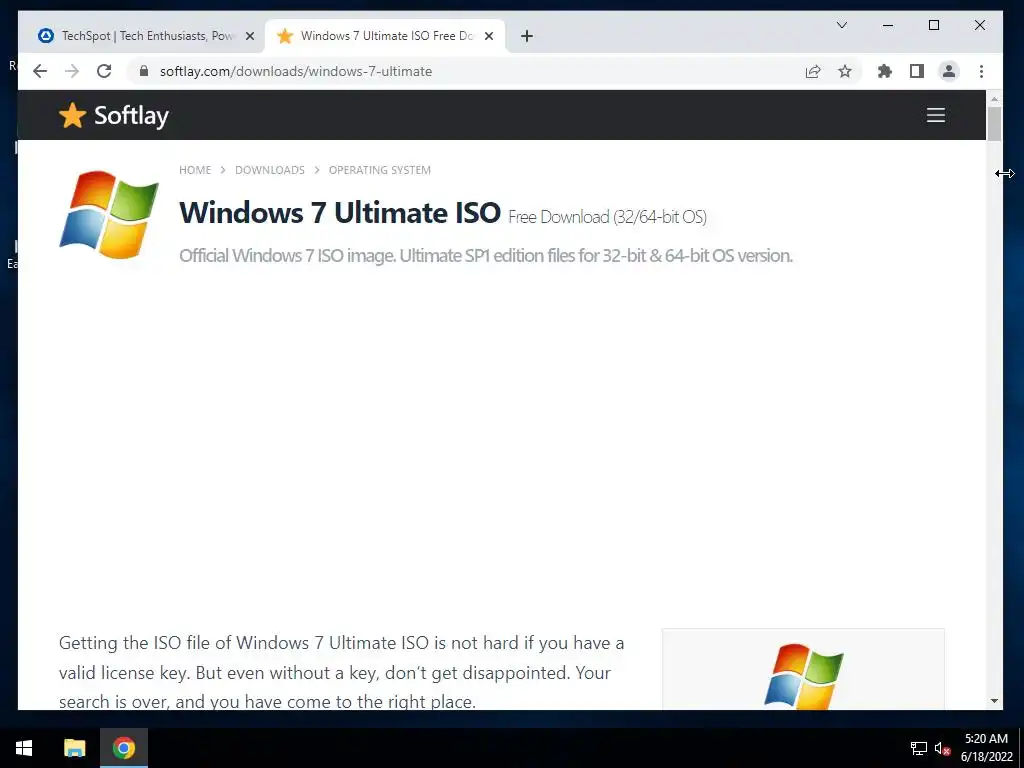Screen dimensions: 1024x768
Task: Click the vertical scrollbar thumb
Action: [994, 124]
